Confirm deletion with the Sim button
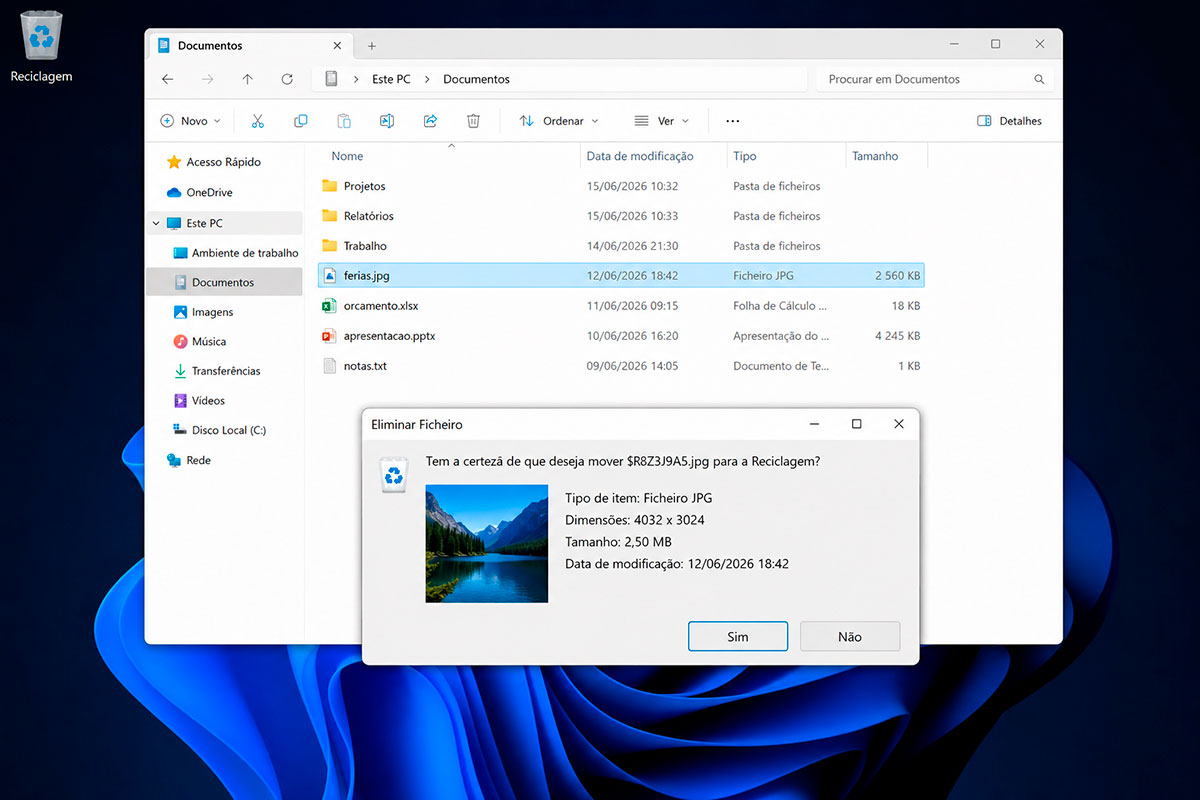This screenshot has width=1200, height=800. point(738,637)
